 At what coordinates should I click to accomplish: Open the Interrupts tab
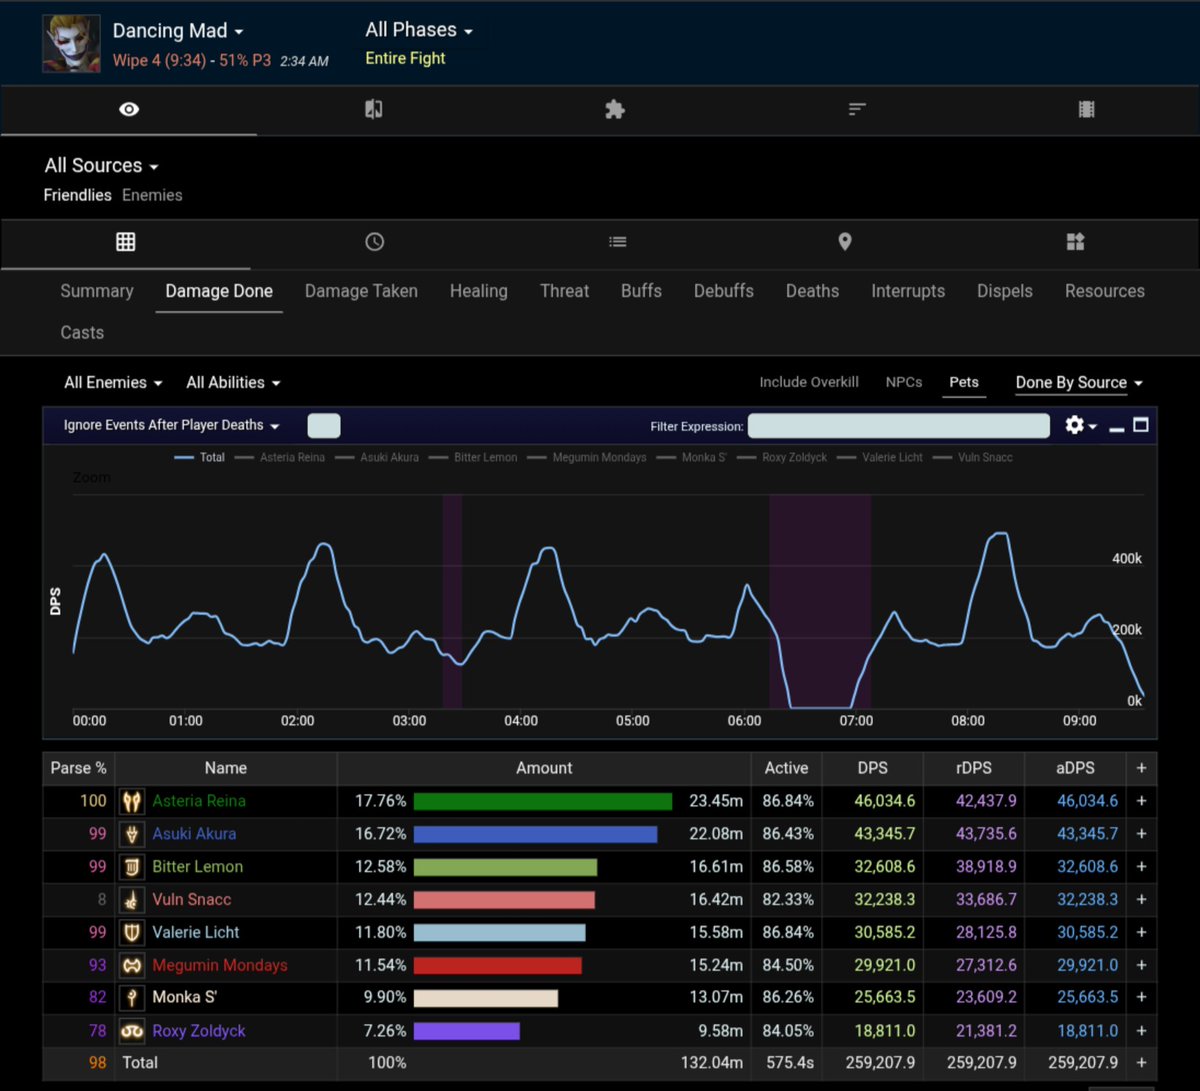(x=908, y=291)
